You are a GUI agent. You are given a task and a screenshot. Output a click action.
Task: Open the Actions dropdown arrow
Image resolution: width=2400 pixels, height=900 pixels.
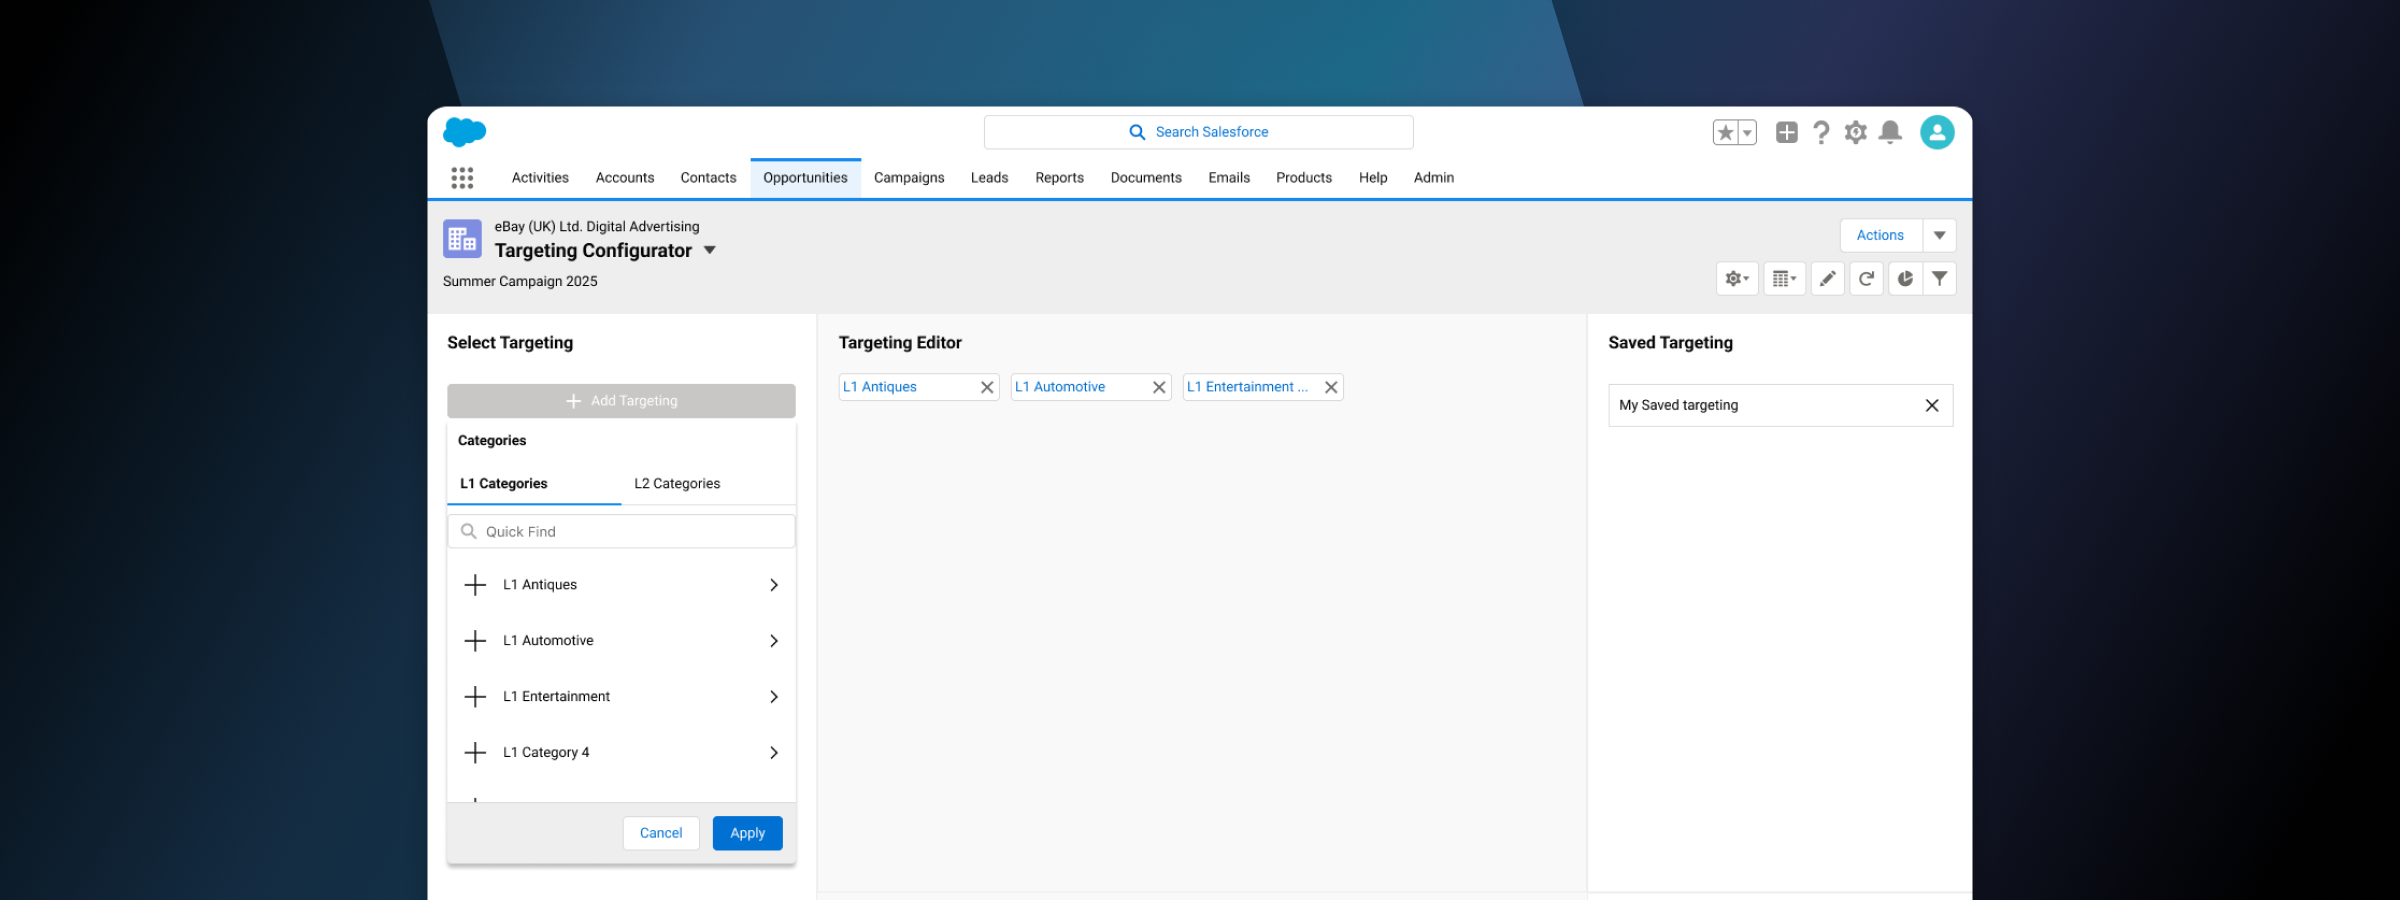click(1939, 236)
